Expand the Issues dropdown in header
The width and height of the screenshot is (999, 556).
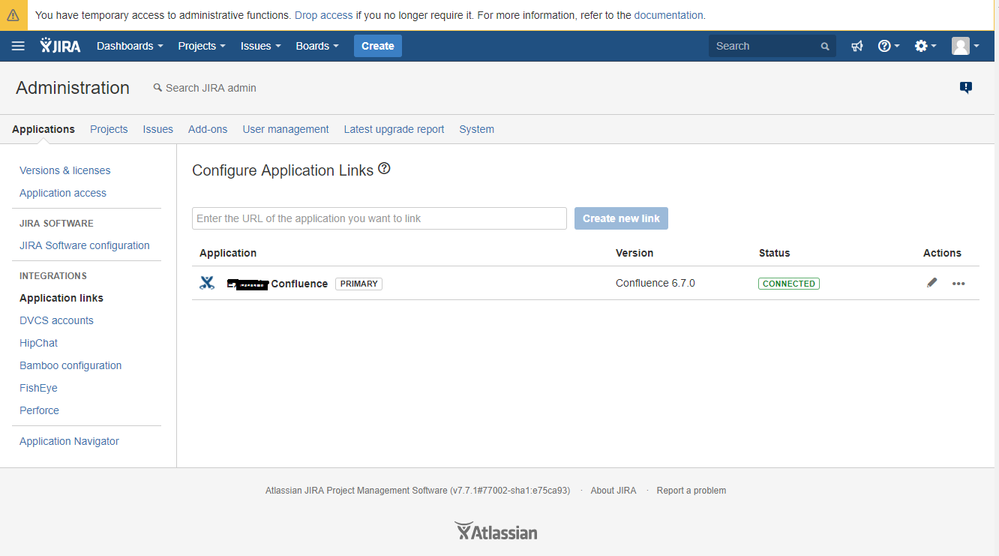261,46
